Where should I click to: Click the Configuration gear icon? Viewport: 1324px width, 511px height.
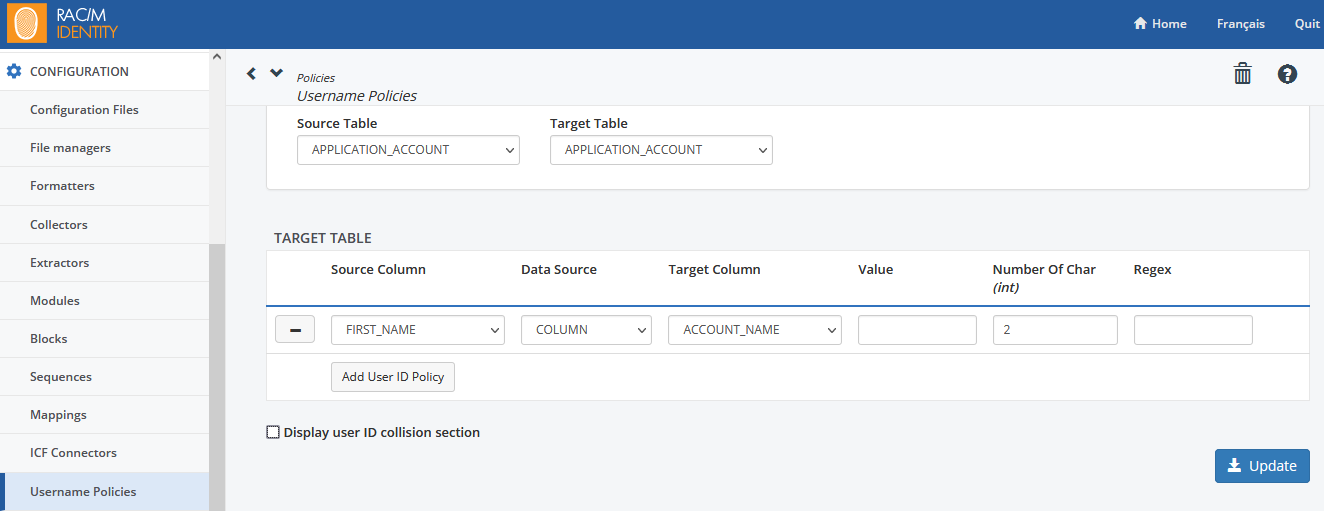point(14,72)
